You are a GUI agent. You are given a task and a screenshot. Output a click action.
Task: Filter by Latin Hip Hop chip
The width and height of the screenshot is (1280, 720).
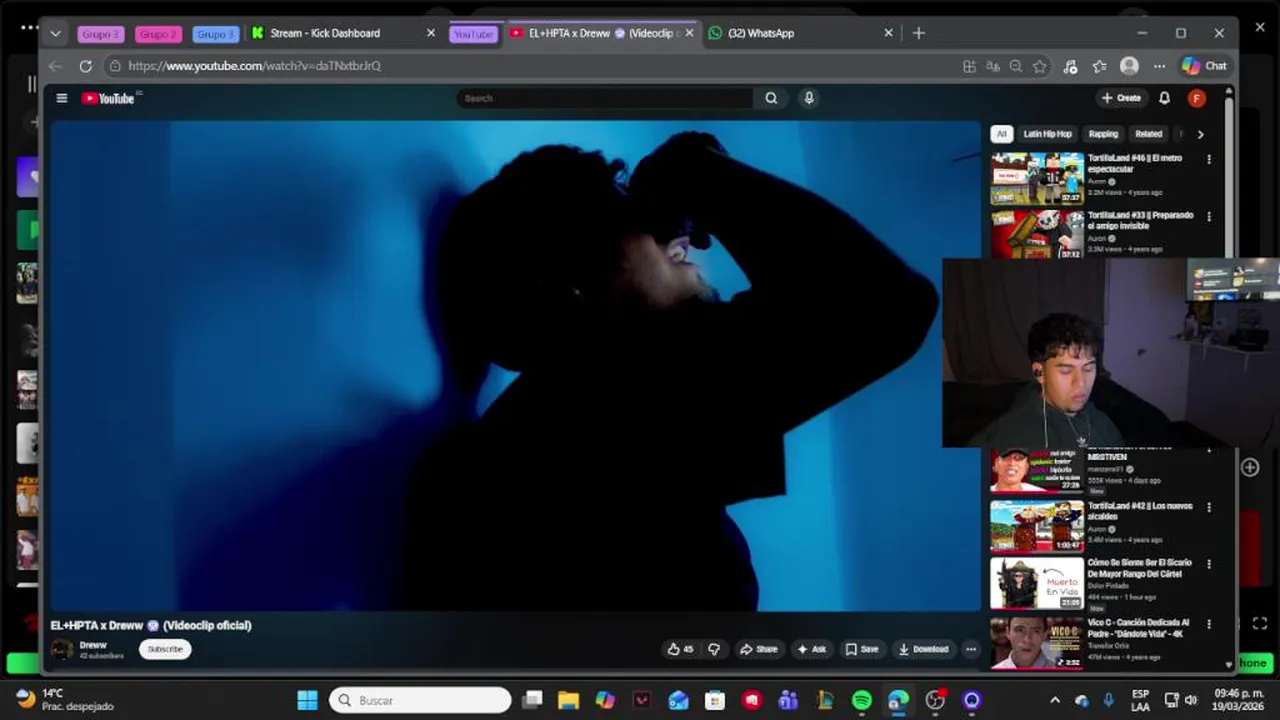1047,134
